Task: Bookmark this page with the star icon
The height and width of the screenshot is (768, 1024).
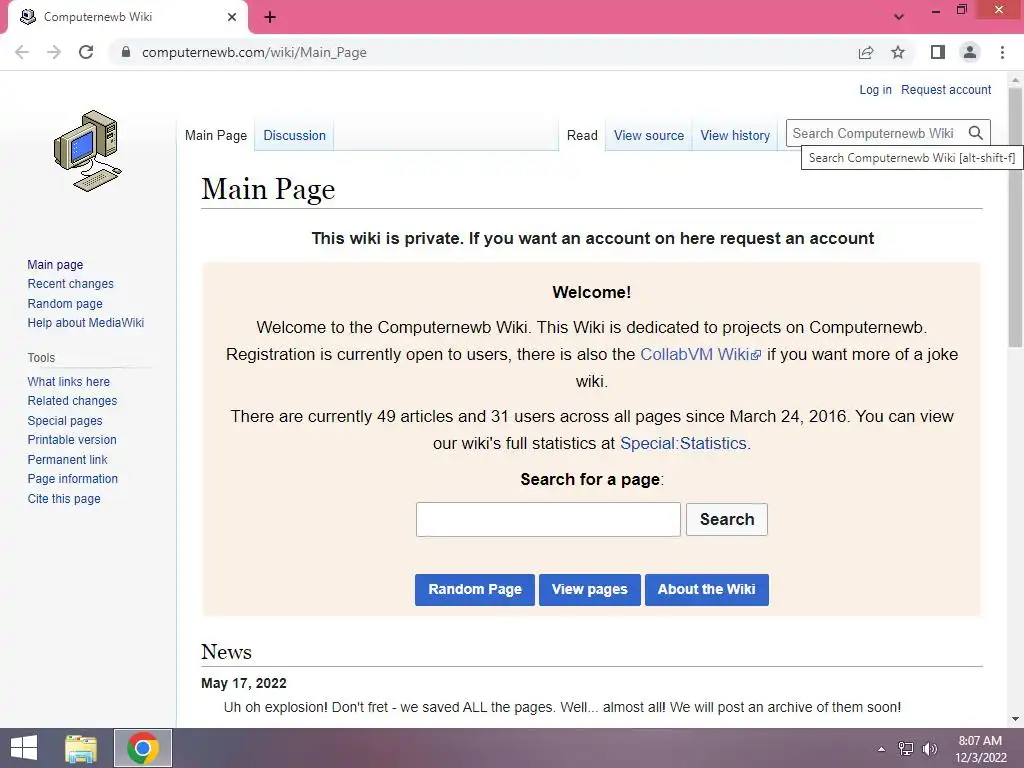Action: pyautogui.click(x=898, y=52)
